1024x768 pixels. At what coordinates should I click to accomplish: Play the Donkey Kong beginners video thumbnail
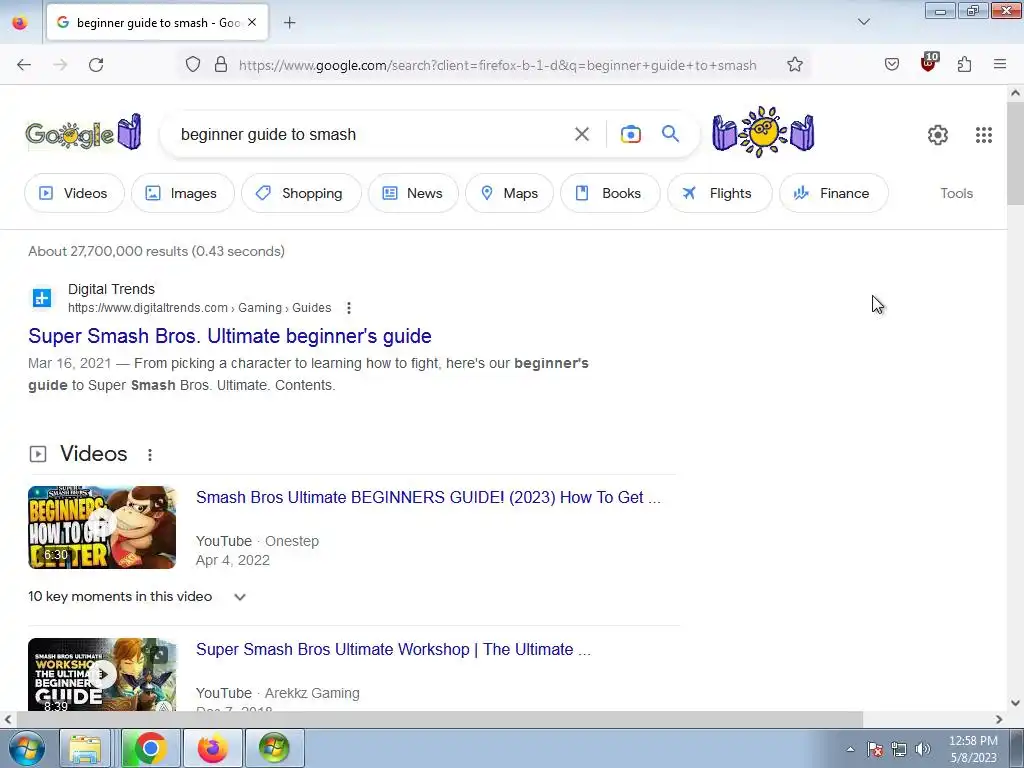[102, 527]
